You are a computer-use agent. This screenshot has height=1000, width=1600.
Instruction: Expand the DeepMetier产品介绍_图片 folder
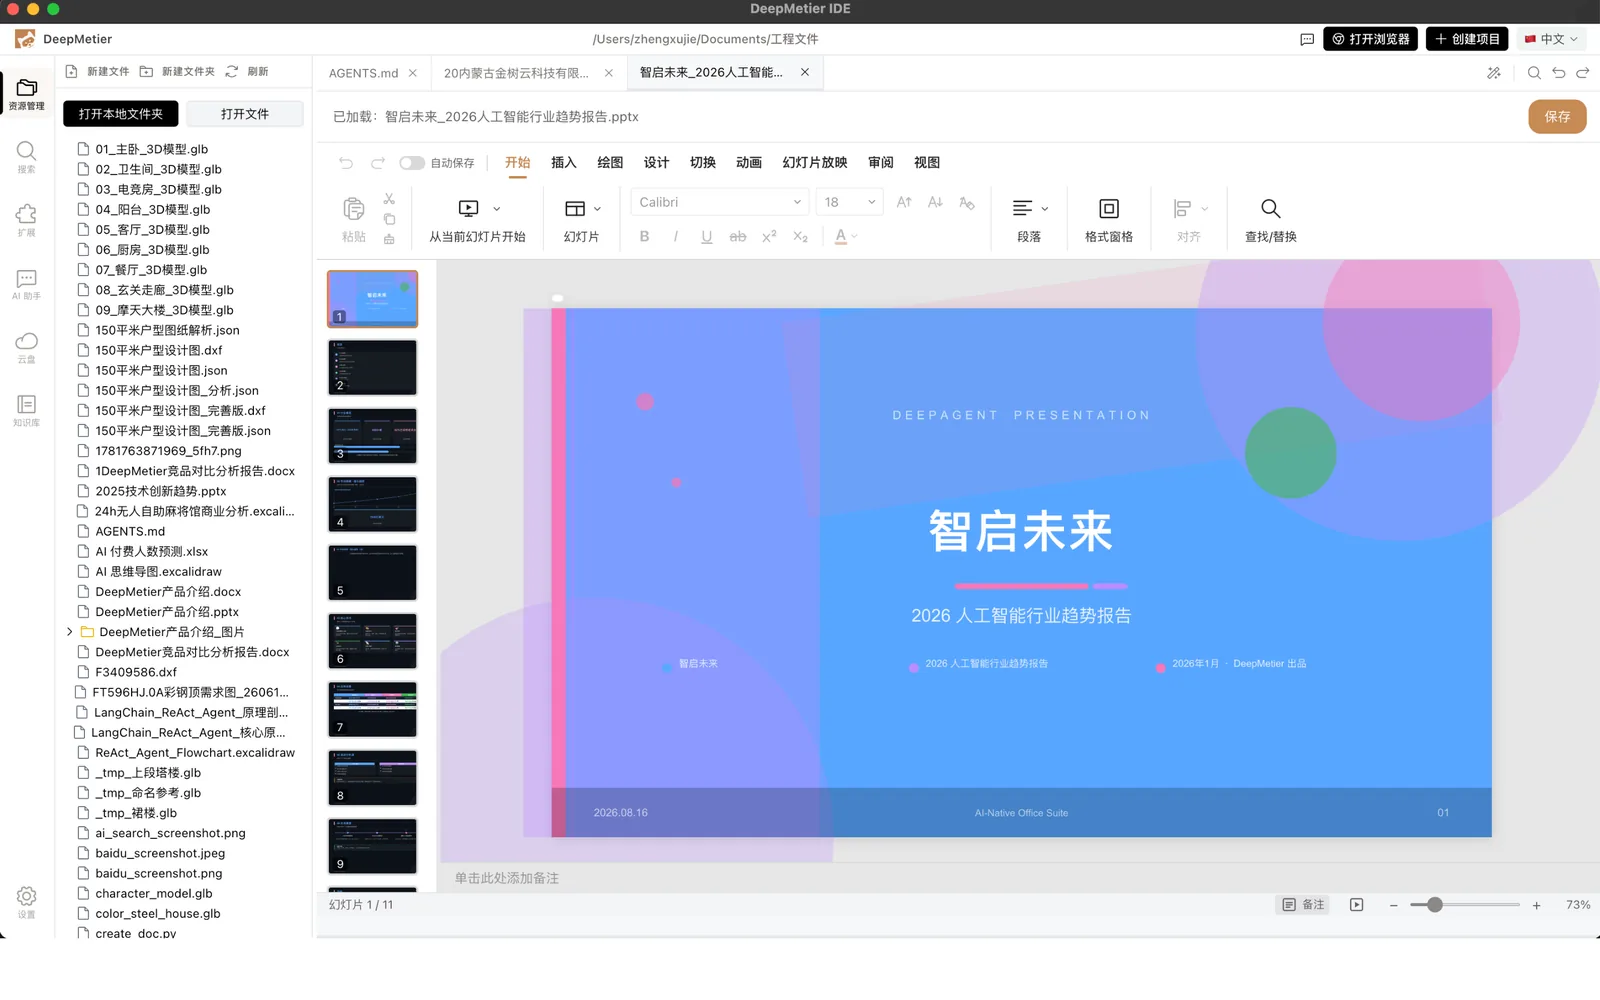(69, 632)
